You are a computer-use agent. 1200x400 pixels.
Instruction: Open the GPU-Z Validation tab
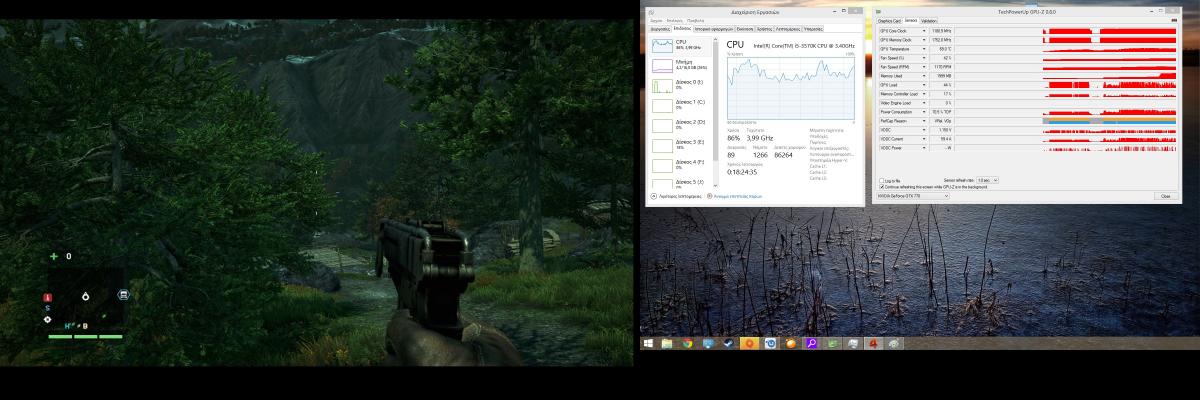coord(929,21)
